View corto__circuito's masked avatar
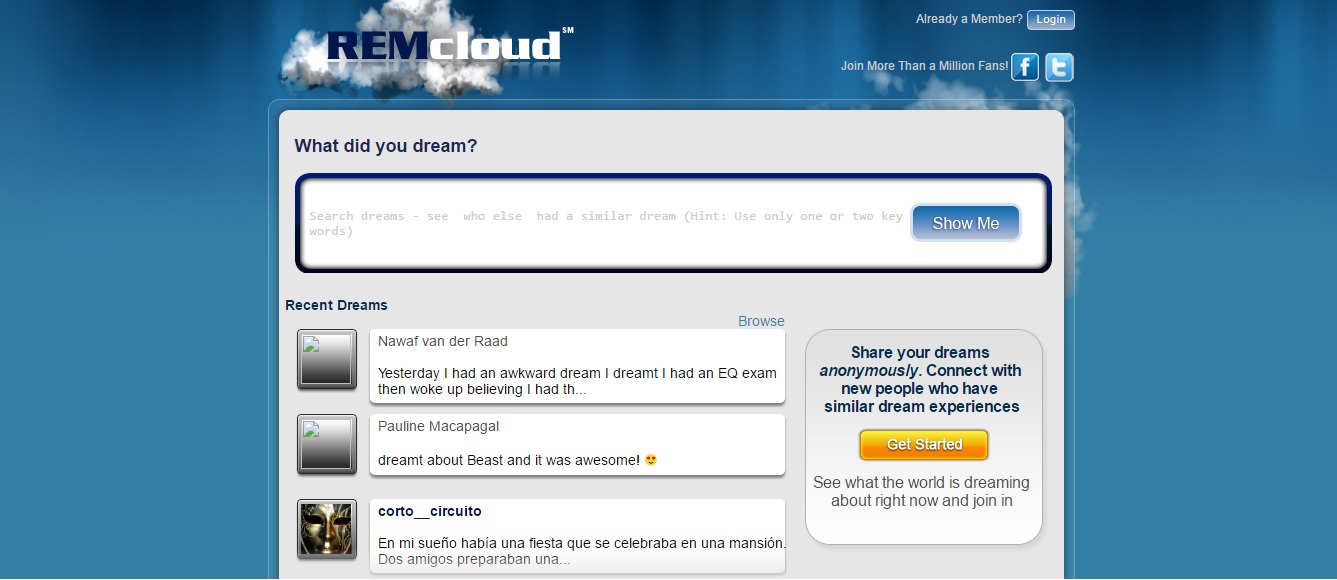The image size is (1337, 580). click(x=327, y=530)
